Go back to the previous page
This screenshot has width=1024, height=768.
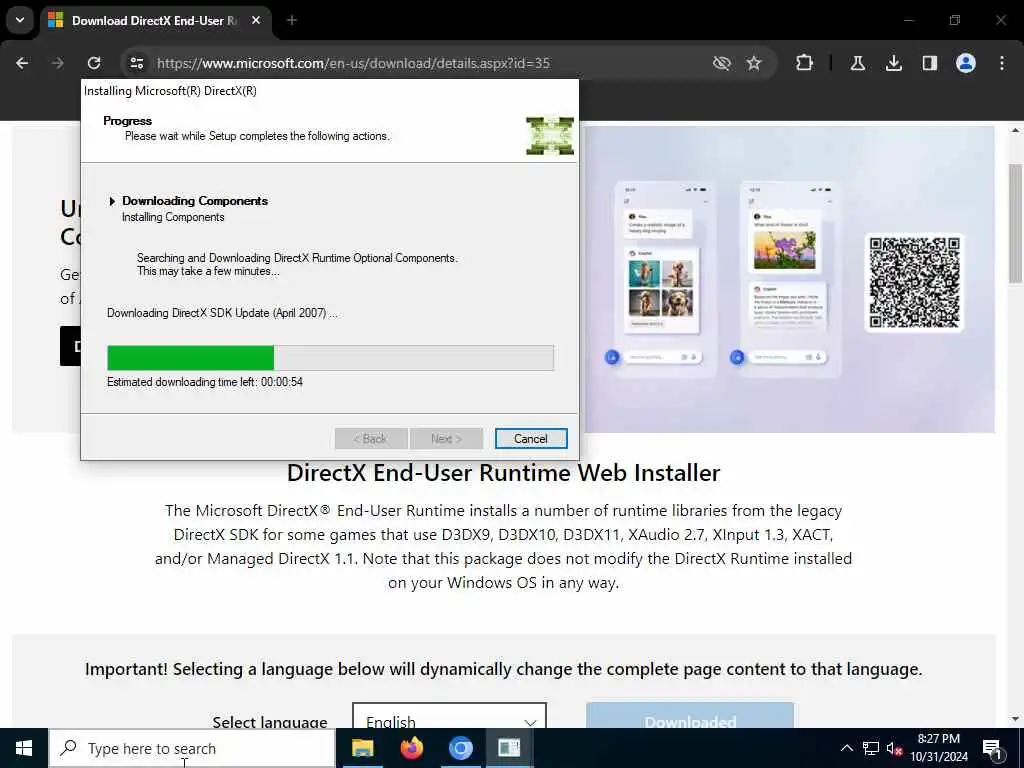[22, 63]
